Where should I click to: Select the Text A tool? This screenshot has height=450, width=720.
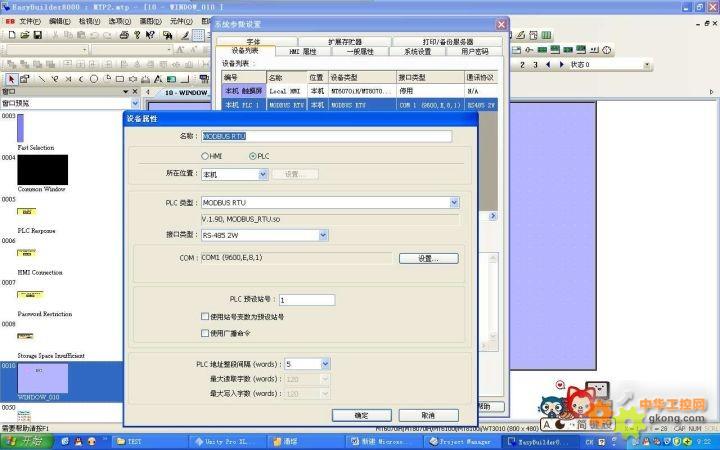click(x=158, y=79)
